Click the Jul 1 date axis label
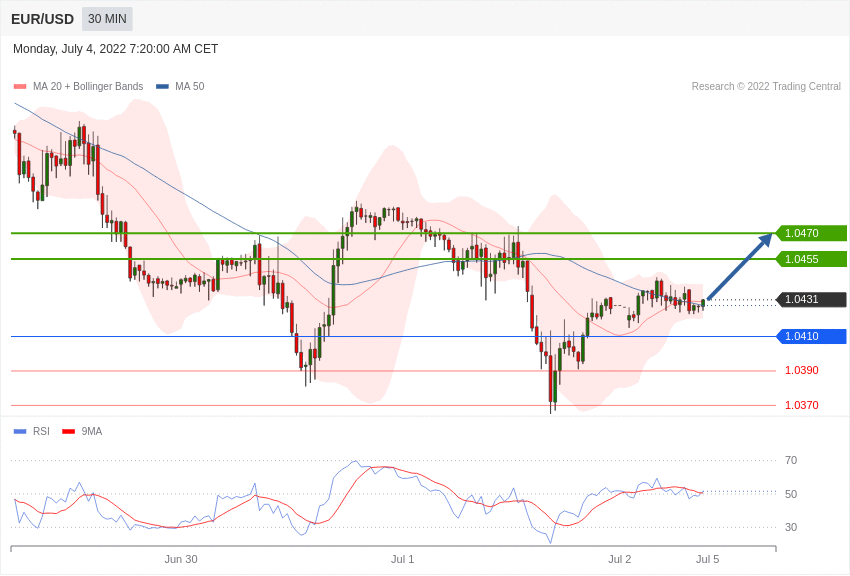The width and height of the screenshot is (850, 576). [x=403, y=559]
